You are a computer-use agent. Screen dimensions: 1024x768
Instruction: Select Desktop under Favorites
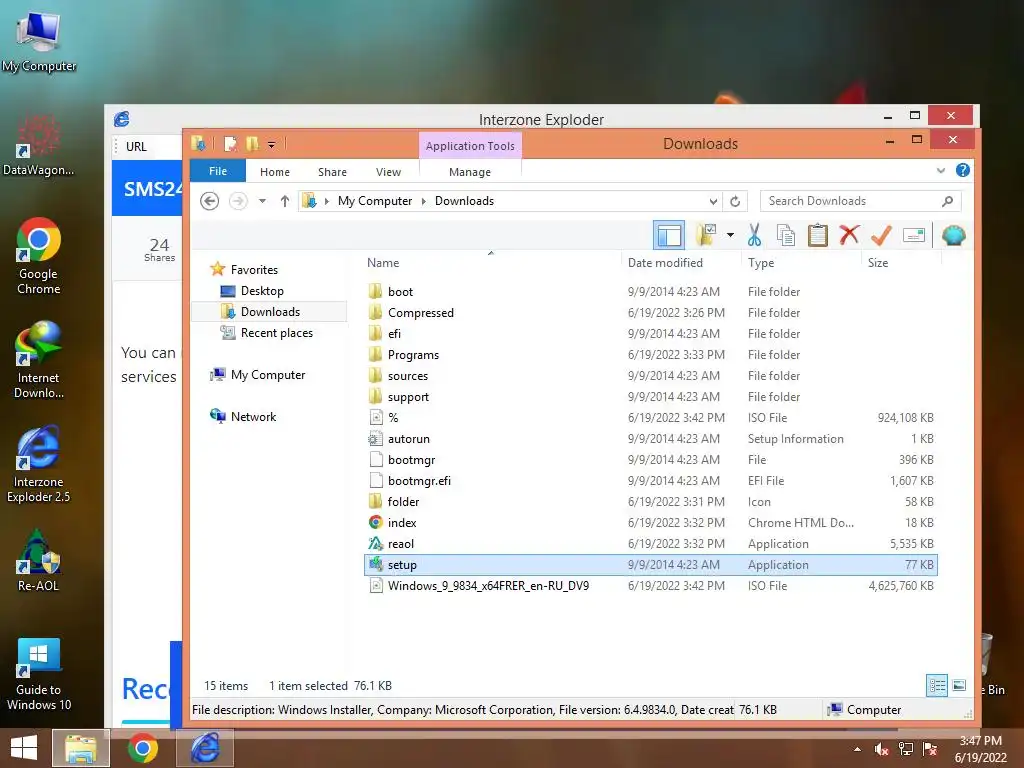point(262,291)
